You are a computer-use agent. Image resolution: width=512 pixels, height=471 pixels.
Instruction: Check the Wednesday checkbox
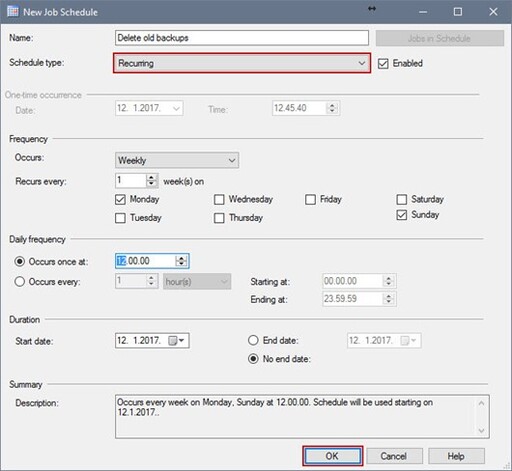coord(219,199)
